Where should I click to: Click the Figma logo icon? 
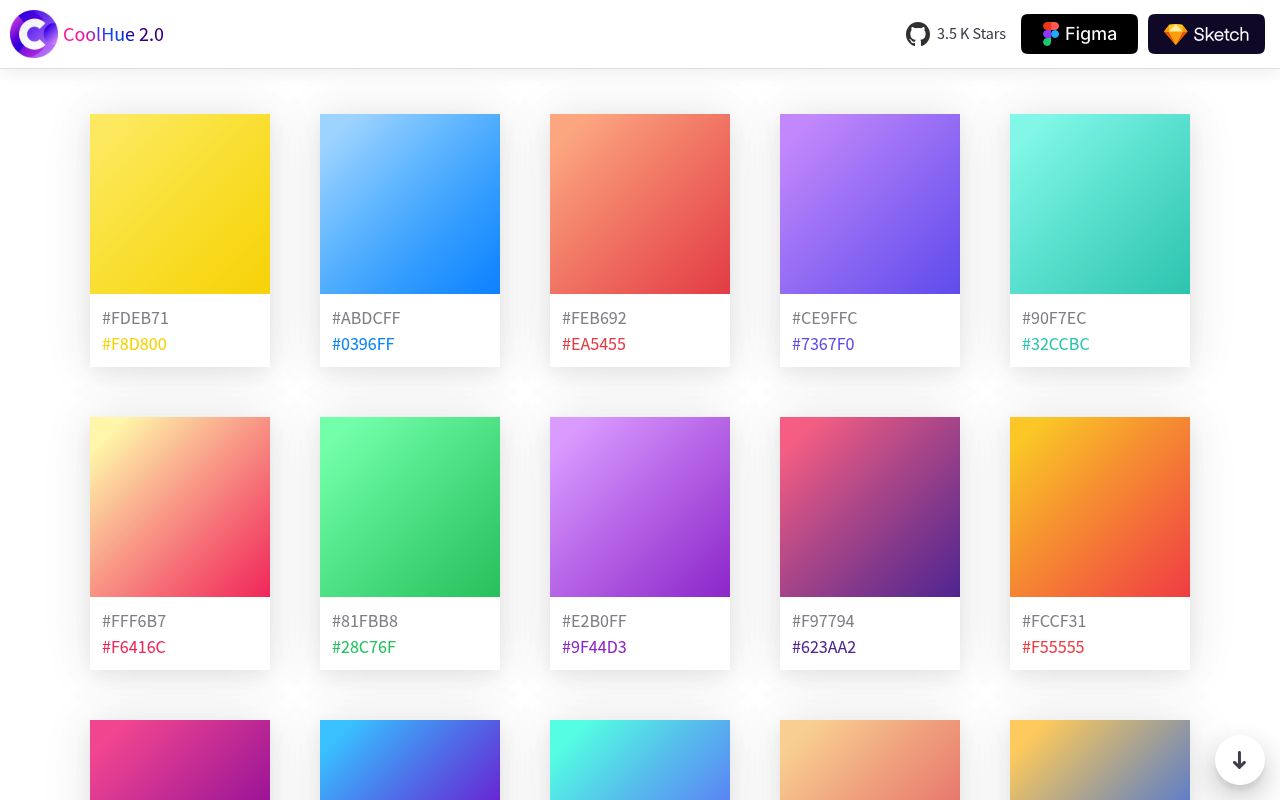[1050, 34]
